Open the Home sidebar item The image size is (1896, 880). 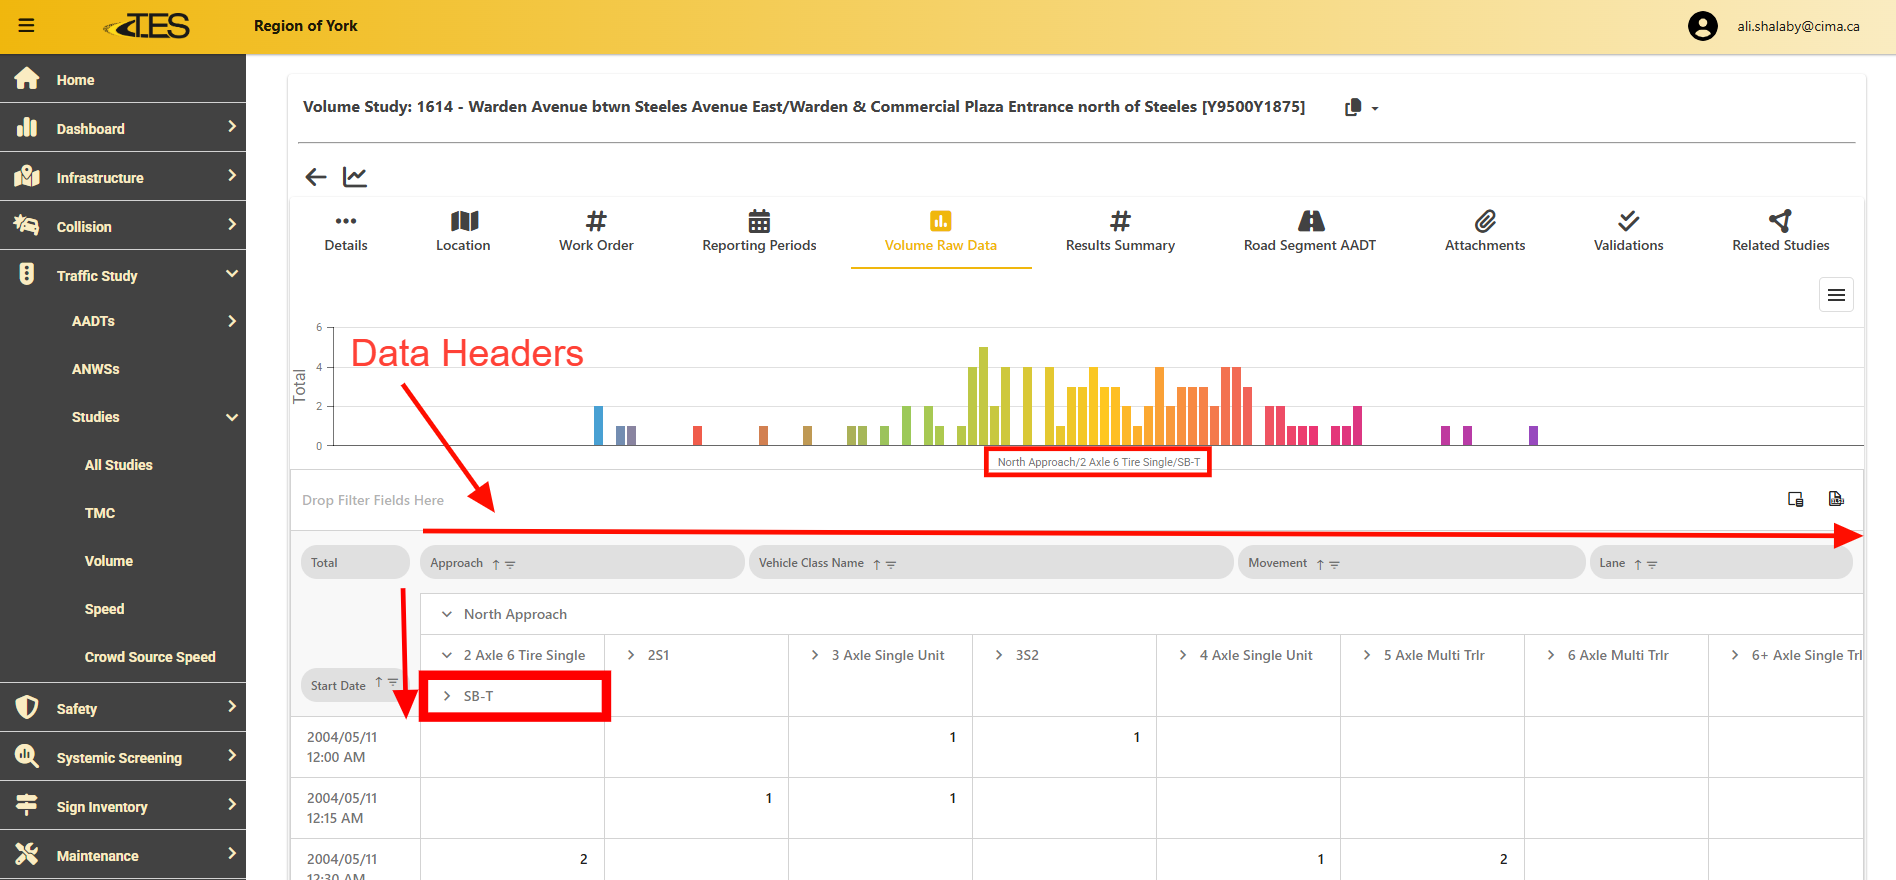pyautogui.click(x=75, y=80)
